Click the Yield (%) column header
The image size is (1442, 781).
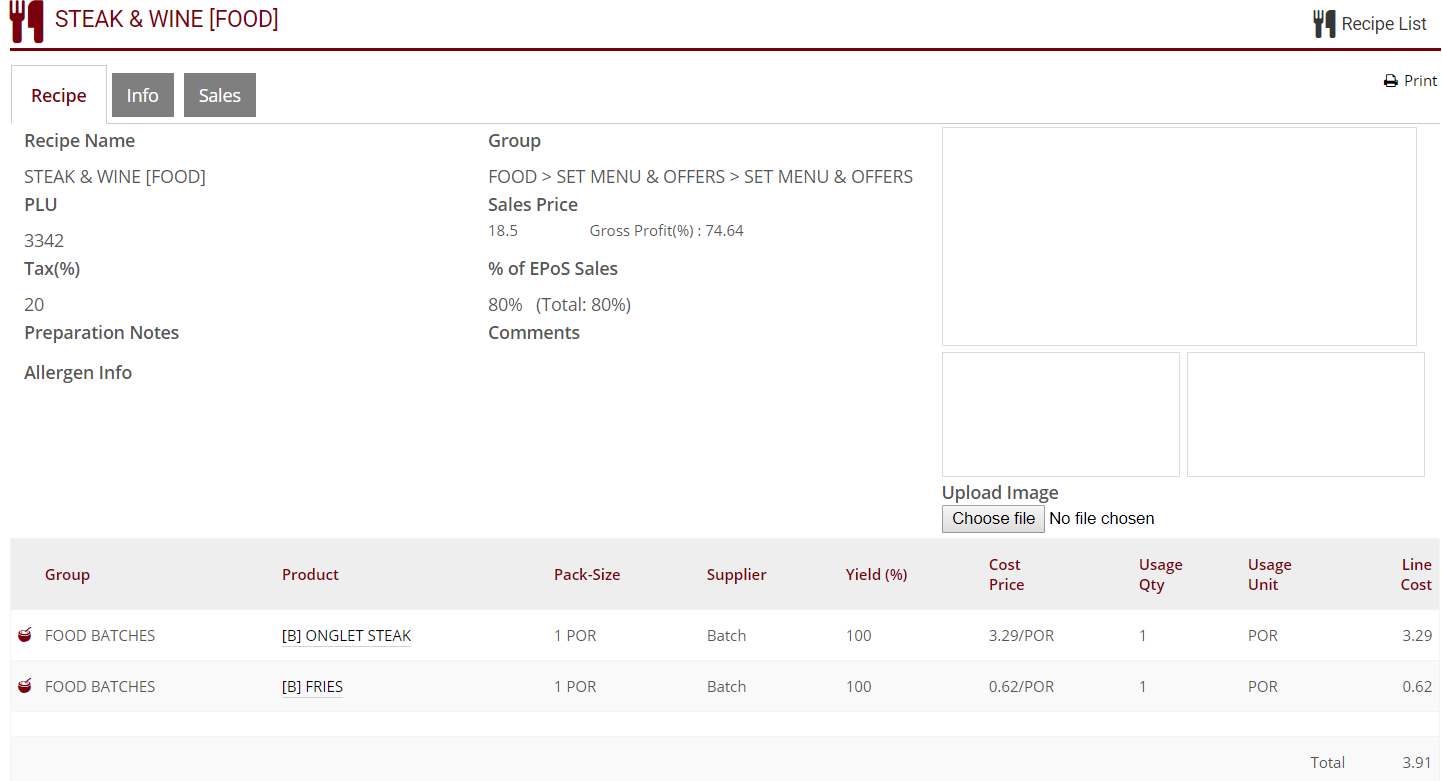click(876, 575)
